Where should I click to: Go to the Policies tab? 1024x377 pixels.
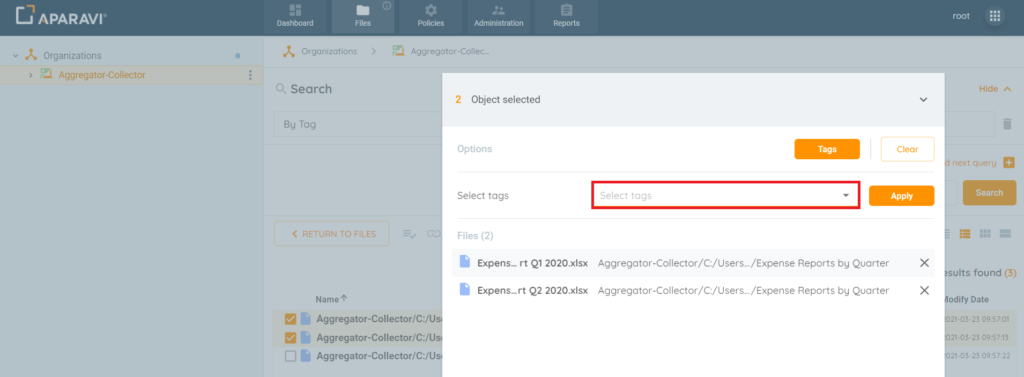coord(431,16)
